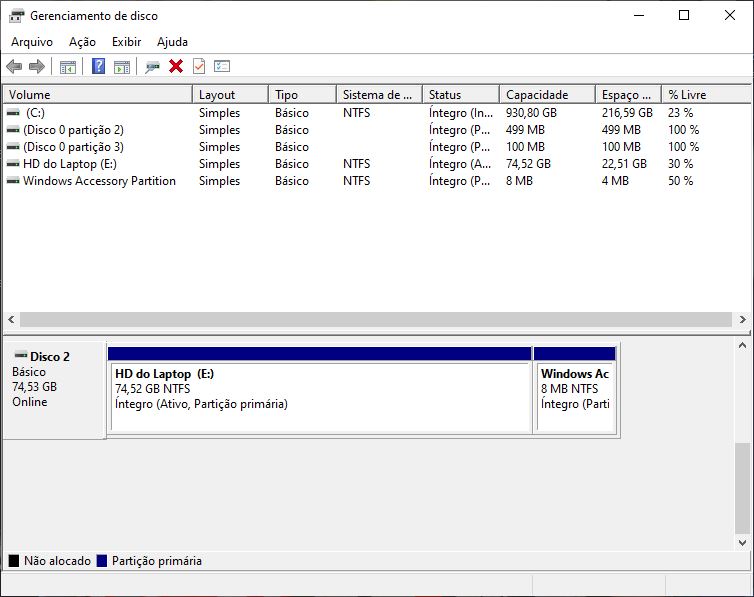Click the disk pane scroll down arrow
The height and width of the screenshot is (597, 754).
[x=742, y=543]
